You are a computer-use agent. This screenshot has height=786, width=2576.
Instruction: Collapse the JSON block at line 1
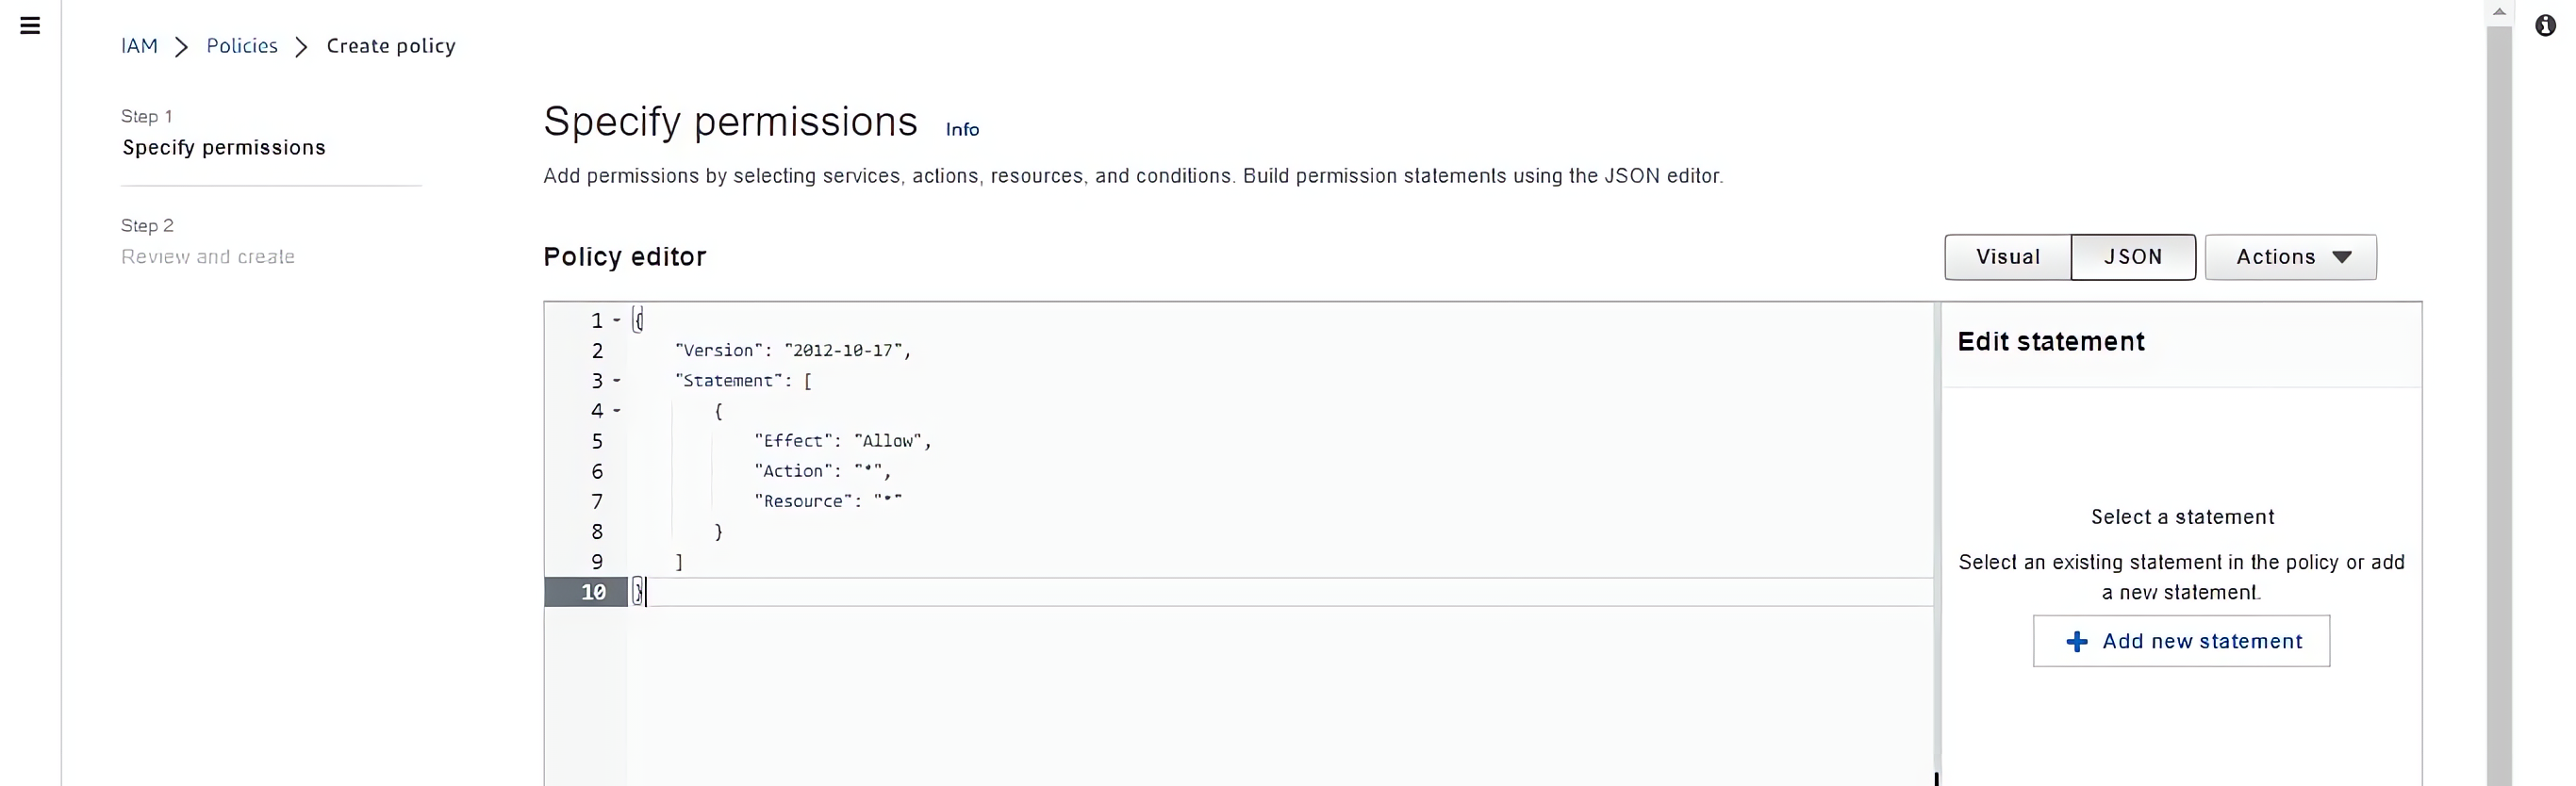tap(617, 321)
